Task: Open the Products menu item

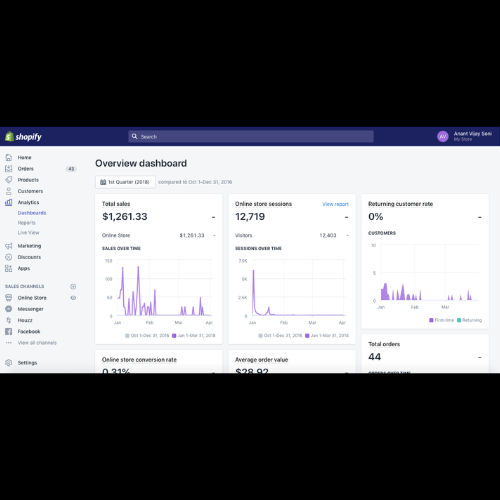Action: (x=28, y=180)
